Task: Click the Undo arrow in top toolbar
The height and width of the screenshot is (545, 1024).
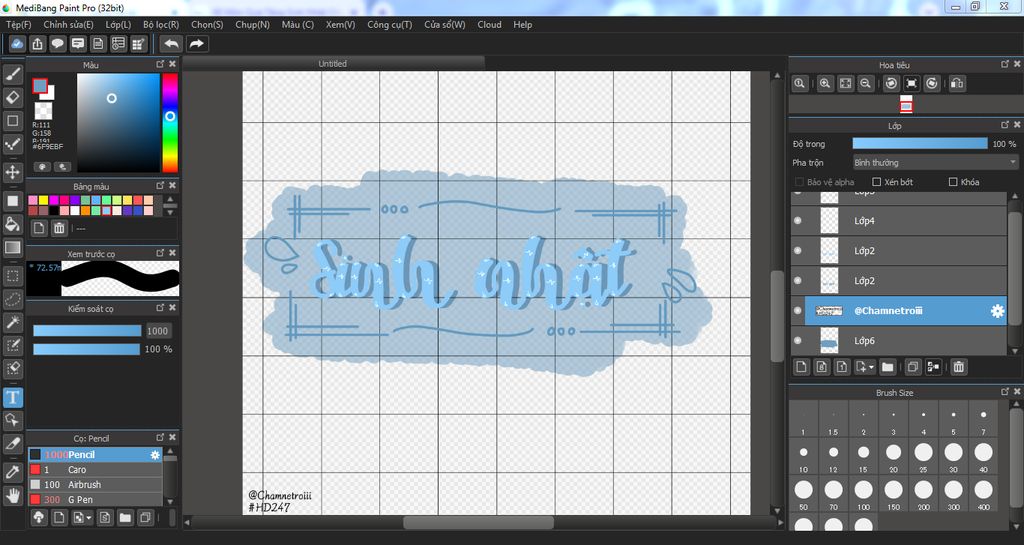Action: click(171, 44)
